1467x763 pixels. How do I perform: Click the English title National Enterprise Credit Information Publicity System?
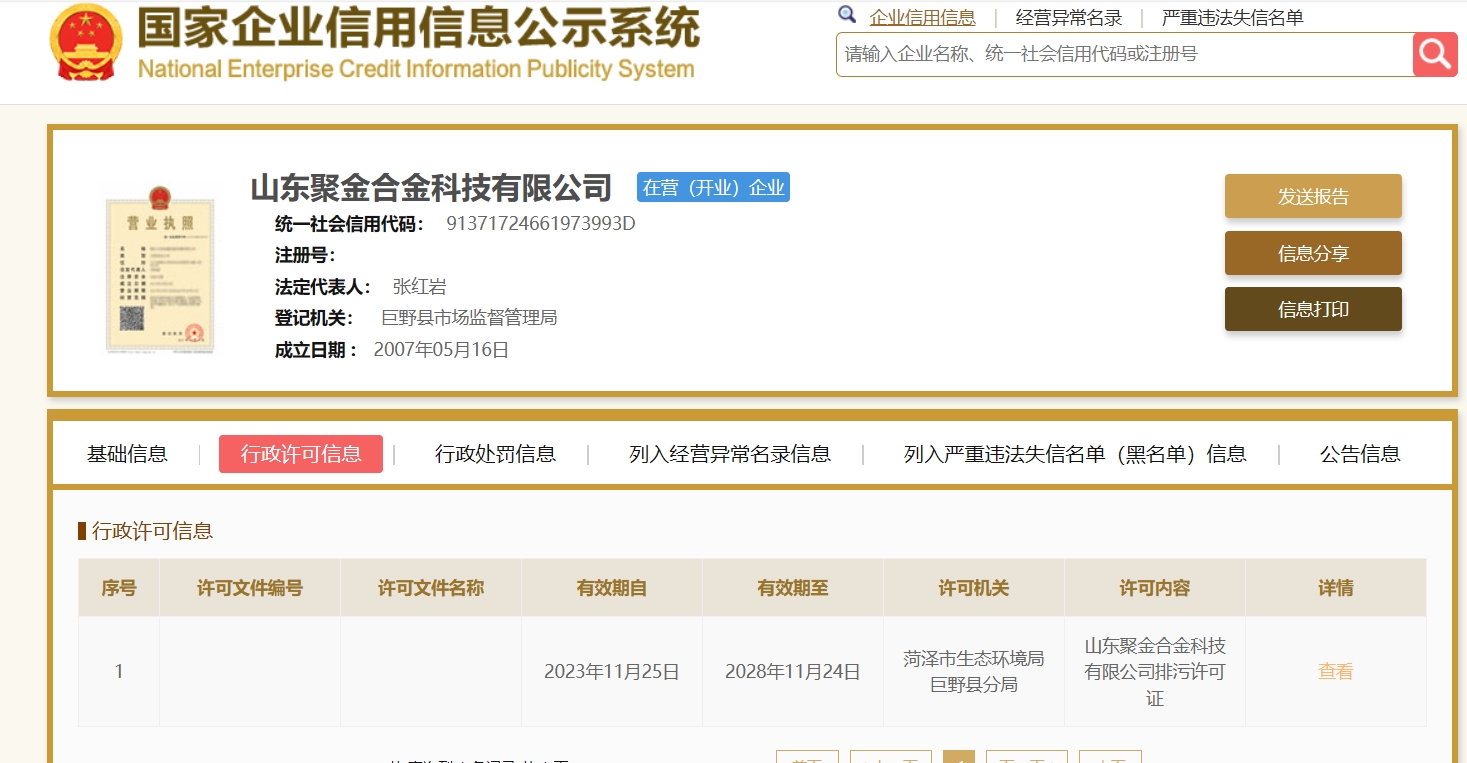[x=416, y=69]
